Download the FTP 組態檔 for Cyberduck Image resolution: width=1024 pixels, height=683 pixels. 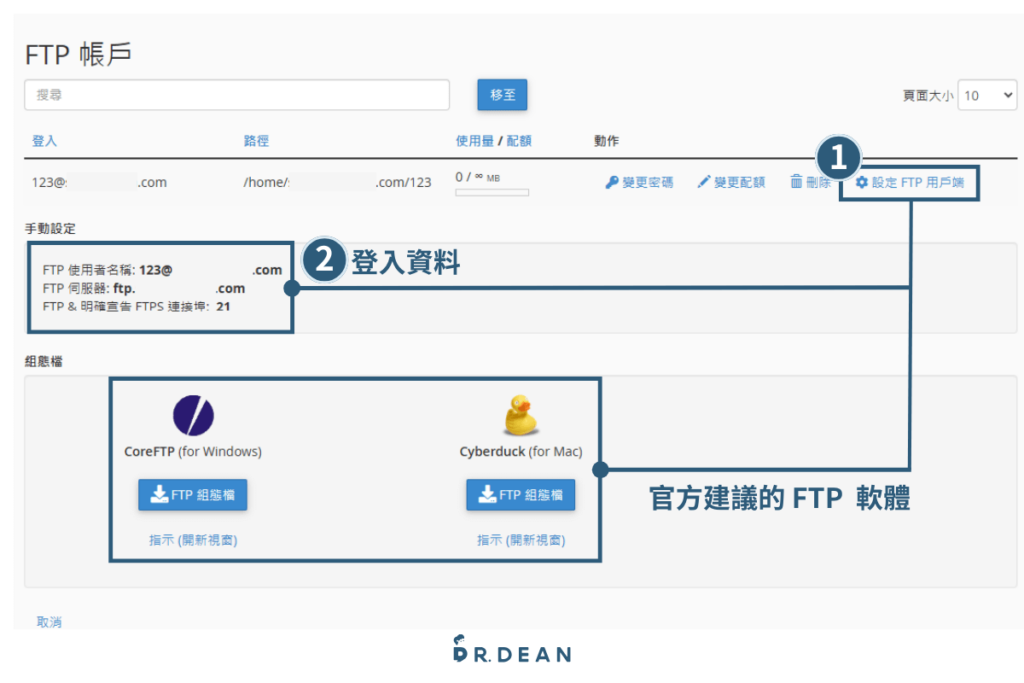tap(520, 494)
